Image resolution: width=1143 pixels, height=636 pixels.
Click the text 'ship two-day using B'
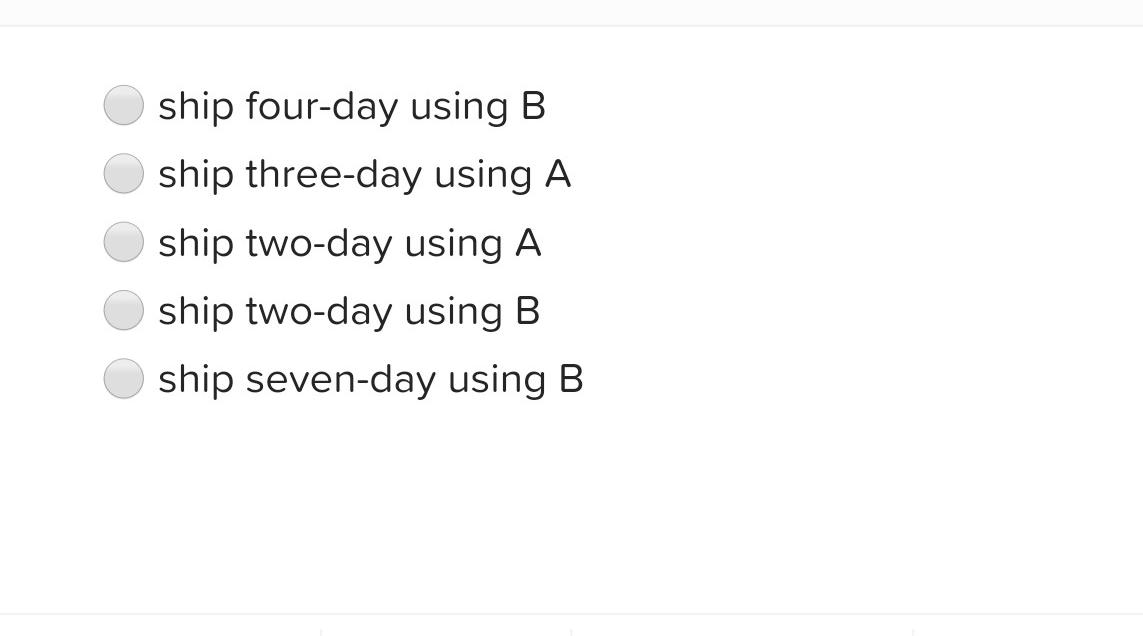(348, 310)
